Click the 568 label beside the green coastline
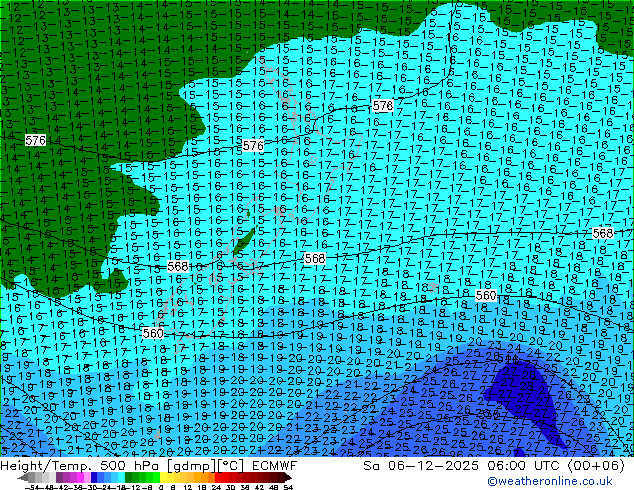The image size is (634, 490). pos(178,267)
